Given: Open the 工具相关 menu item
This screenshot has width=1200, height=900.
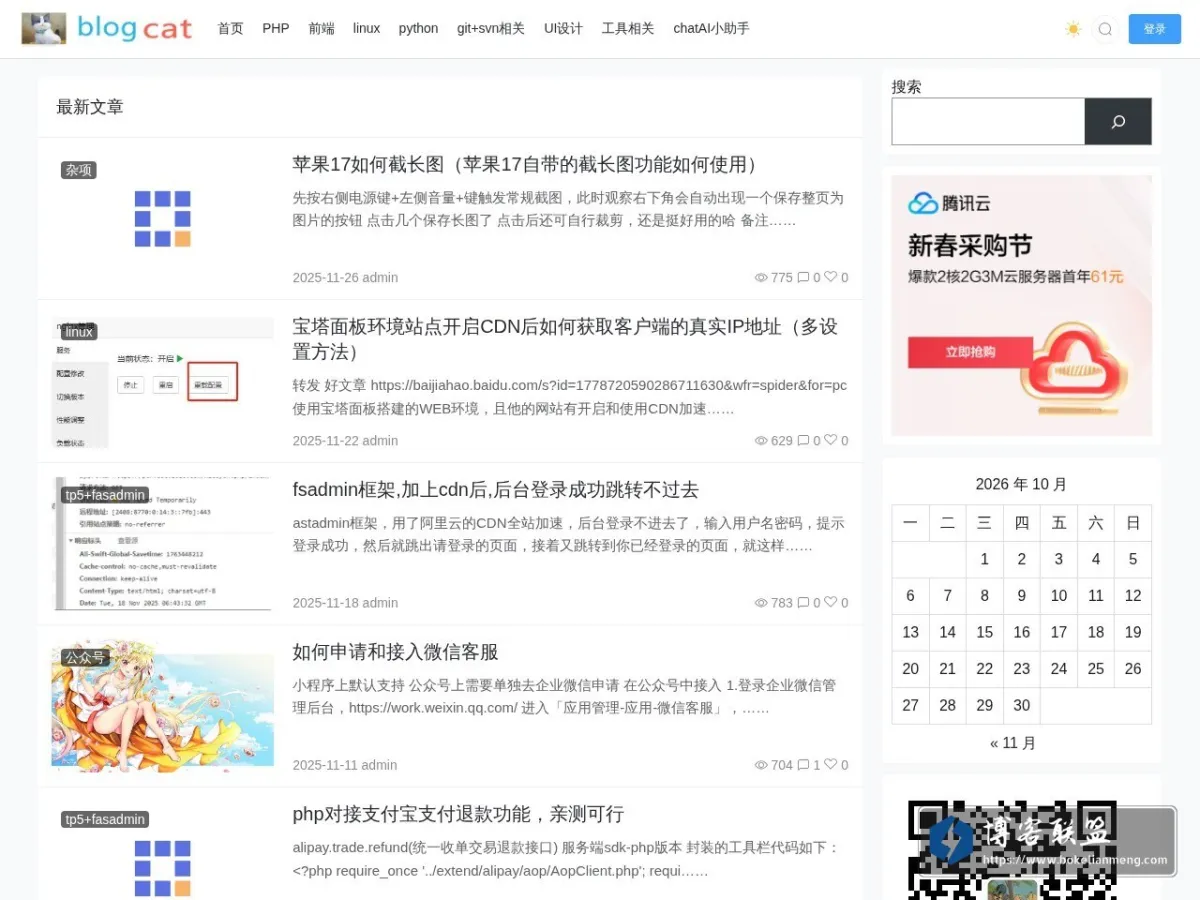Looking at the screenshot, I should 628,28.
